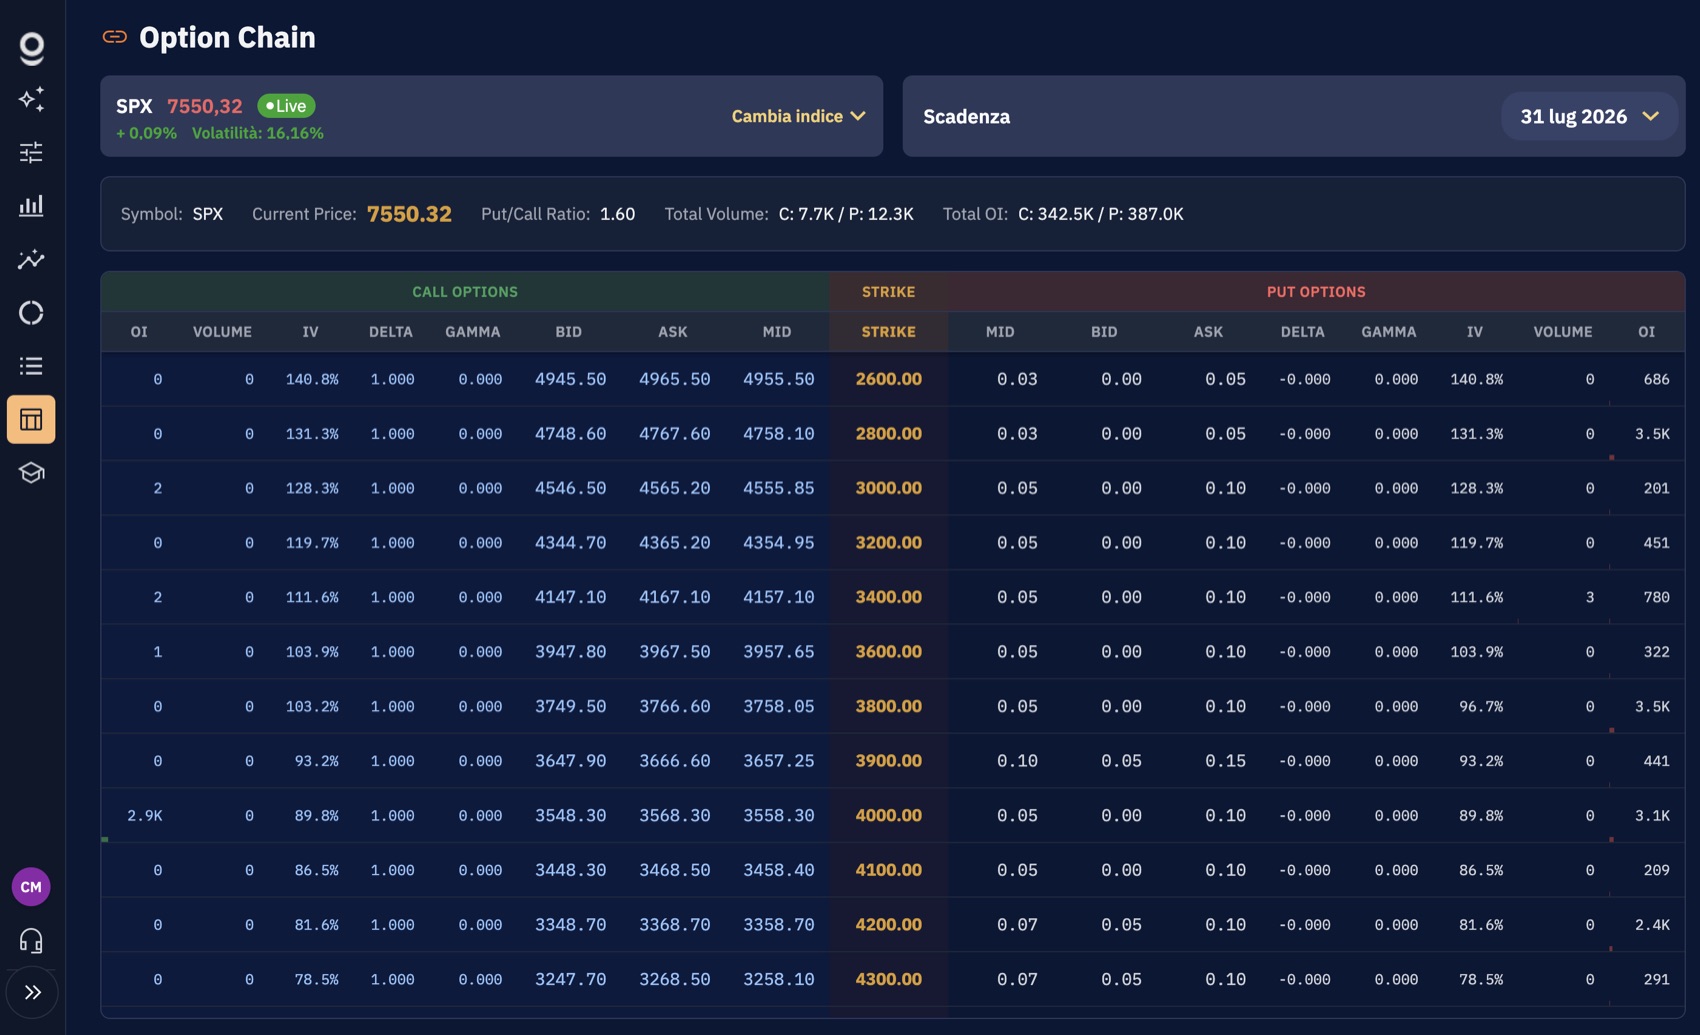Click the call ASK column header

pyautogui.click(x=673, y=332)
